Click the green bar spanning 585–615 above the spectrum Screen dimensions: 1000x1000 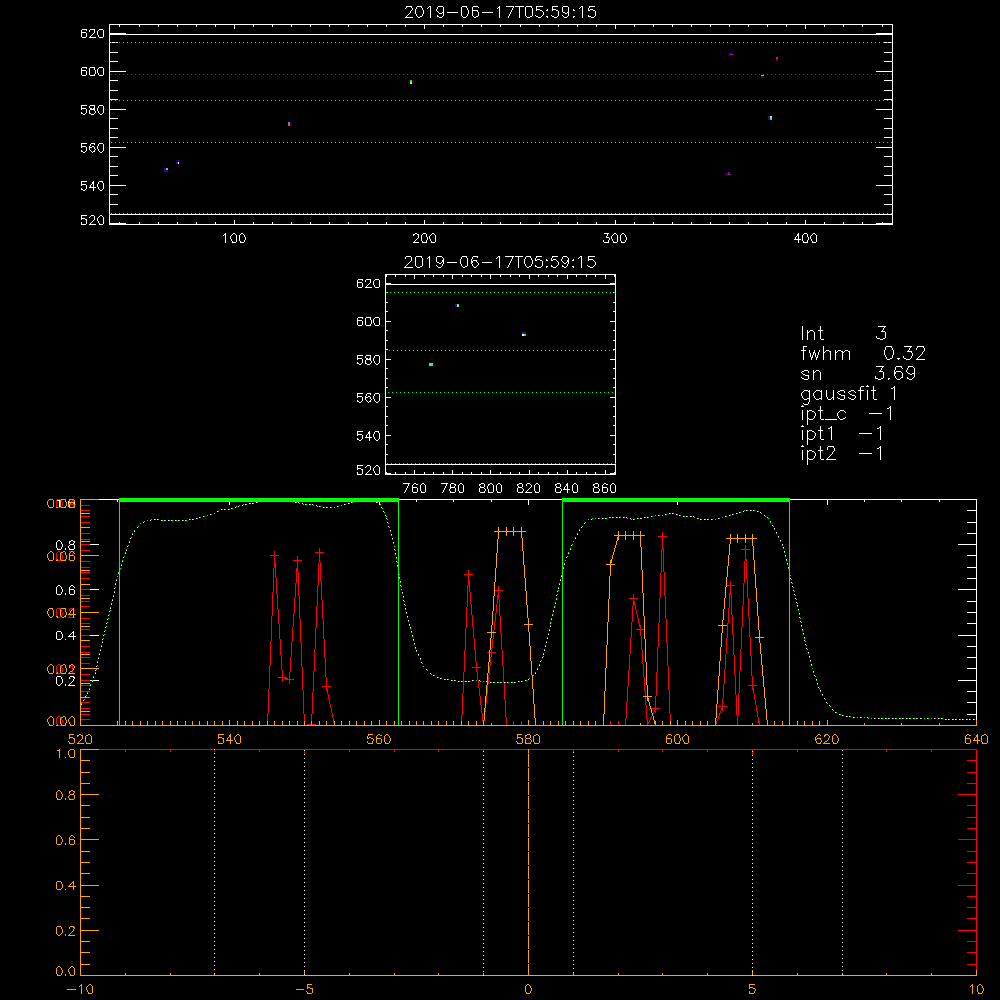pos(676,500)
